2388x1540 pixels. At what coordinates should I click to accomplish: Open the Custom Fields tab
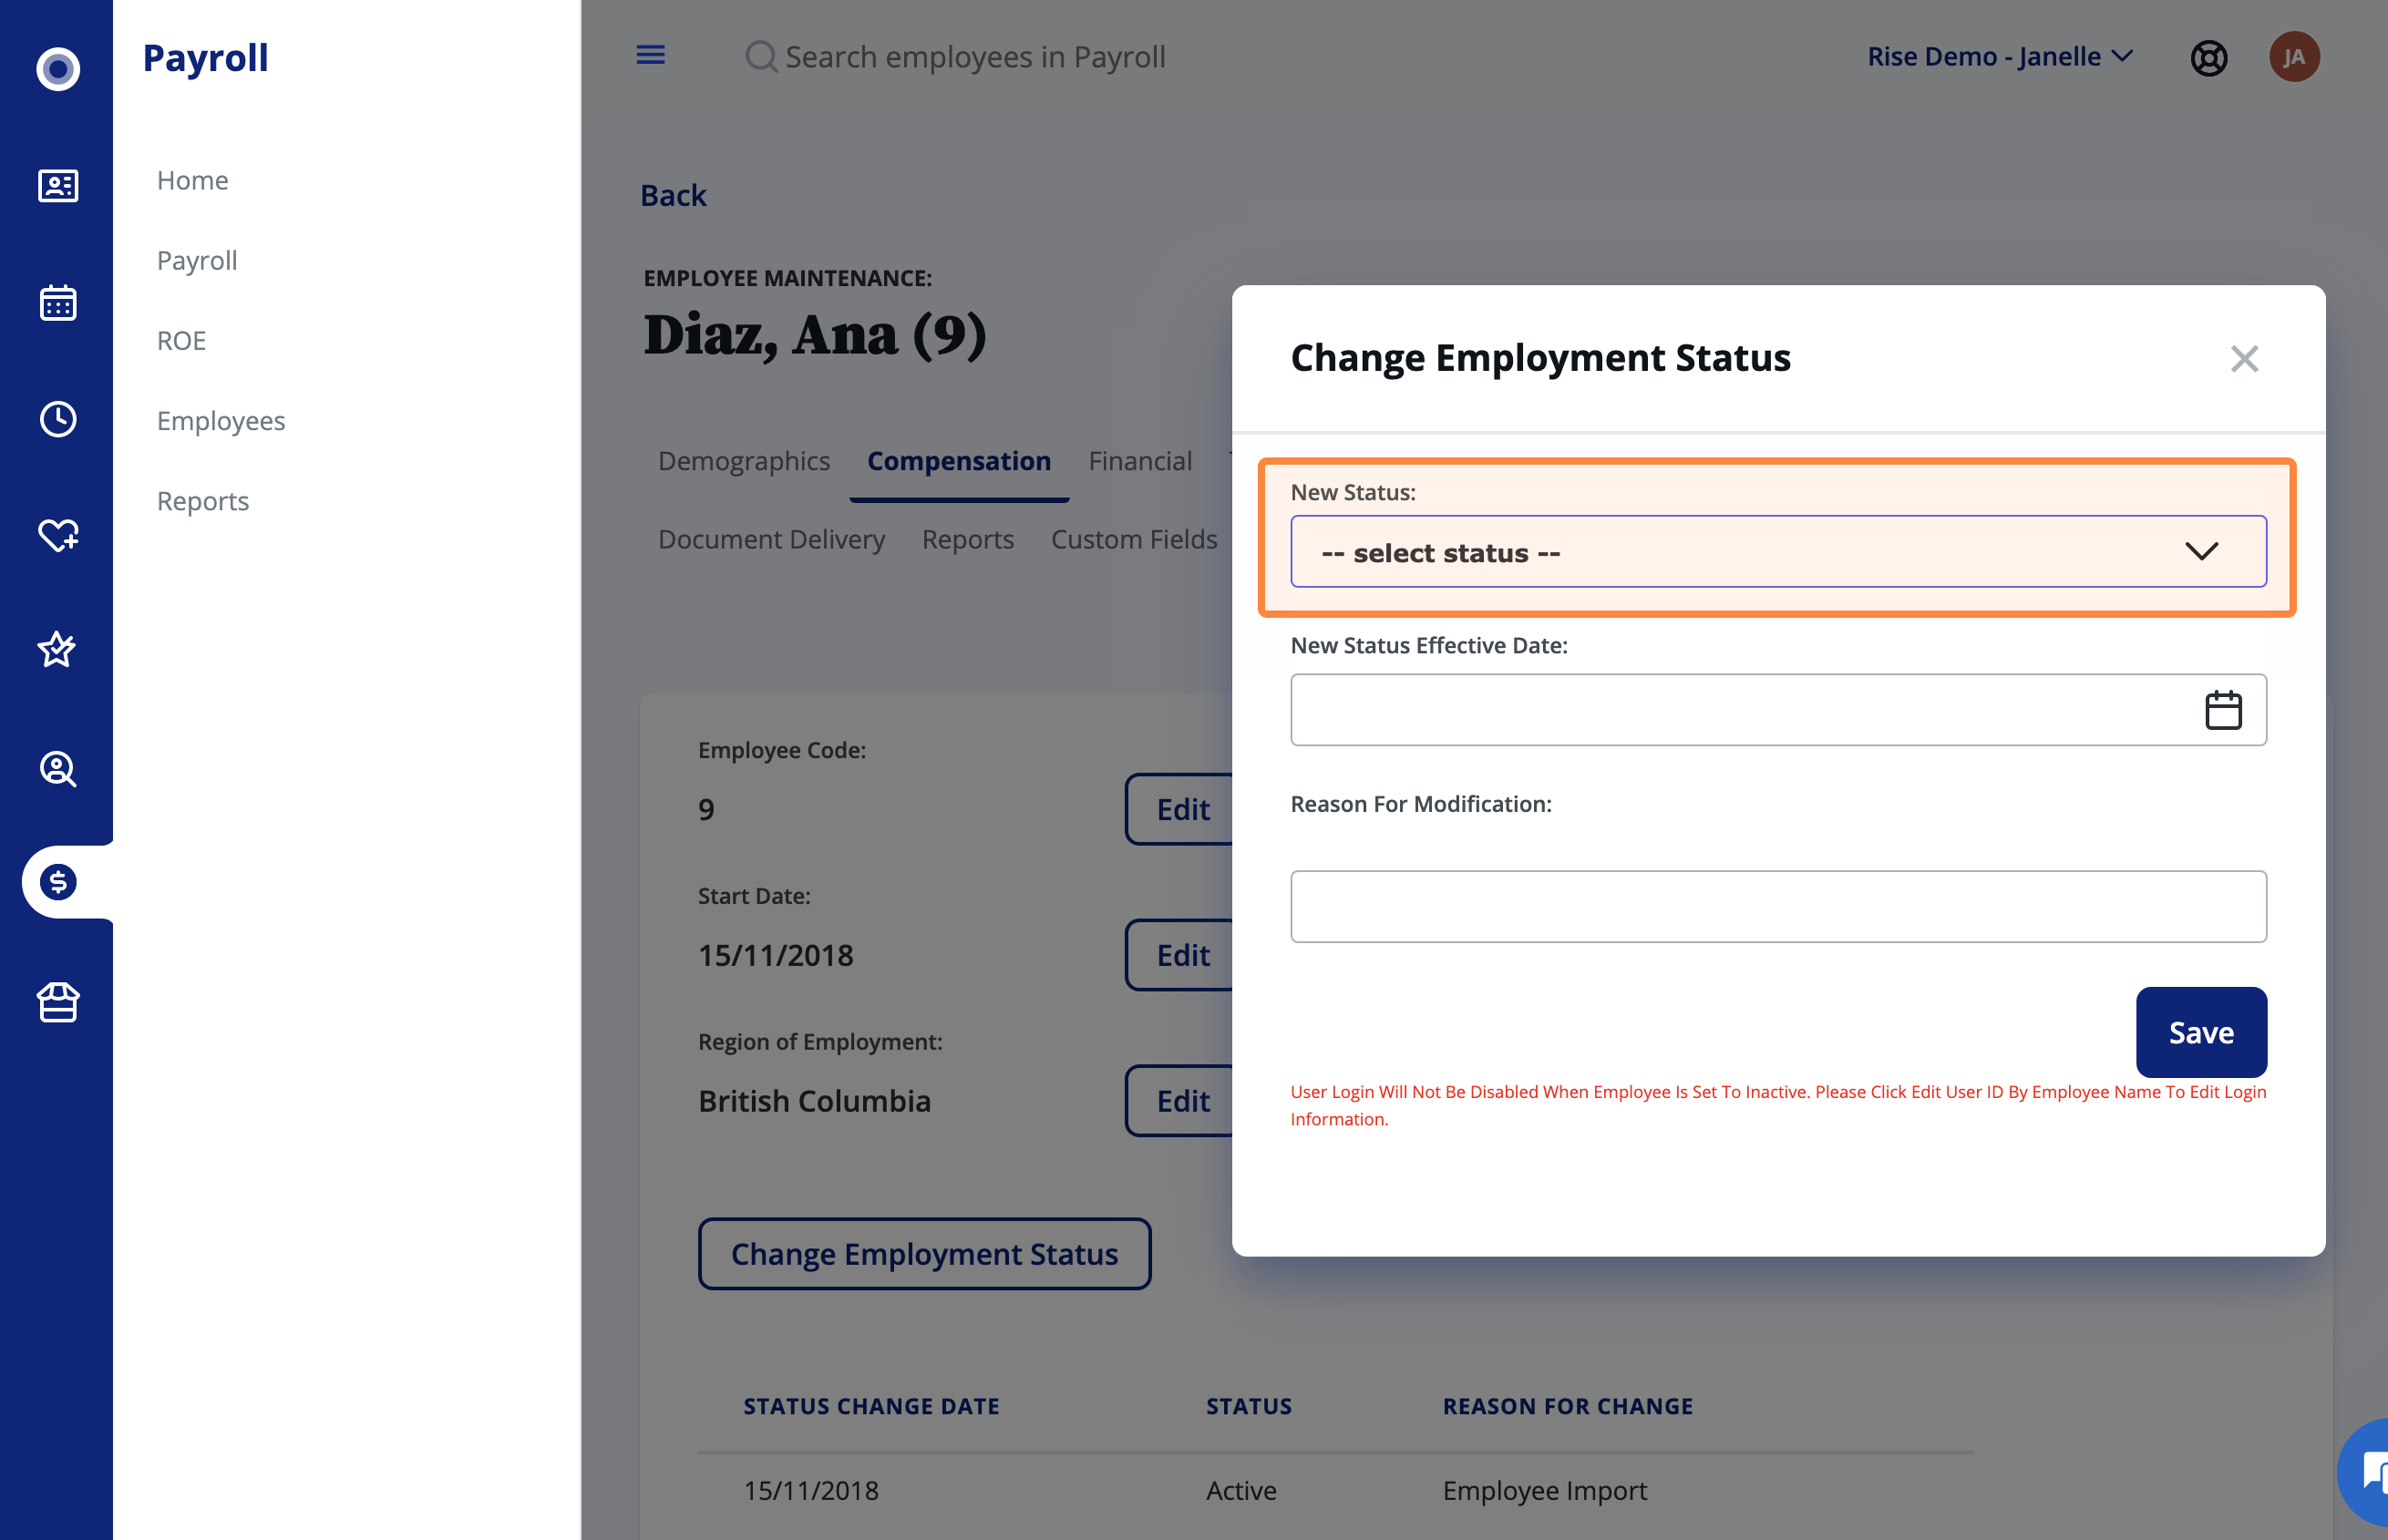(x=1133, y=540)
